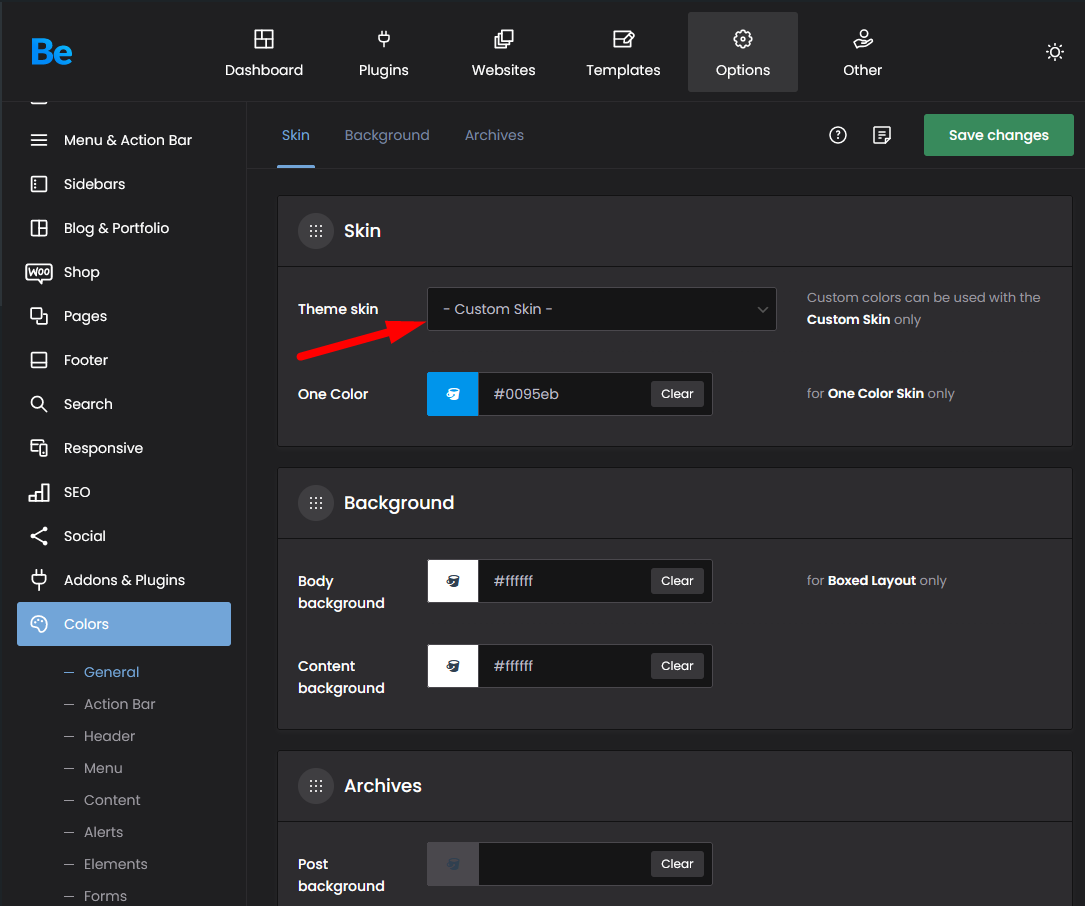Open the Theme skin dropdown
The image size is (1085, 906).
pyautogui.click(x=601, y=309)
